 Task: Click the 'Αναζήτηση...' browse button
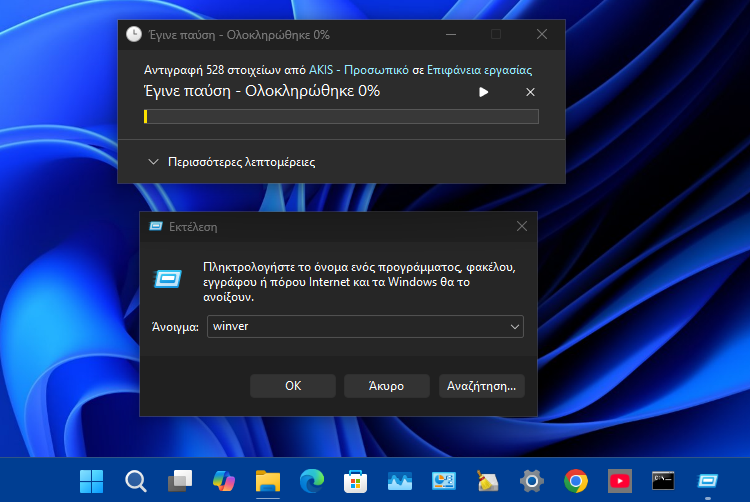[481, 385]
